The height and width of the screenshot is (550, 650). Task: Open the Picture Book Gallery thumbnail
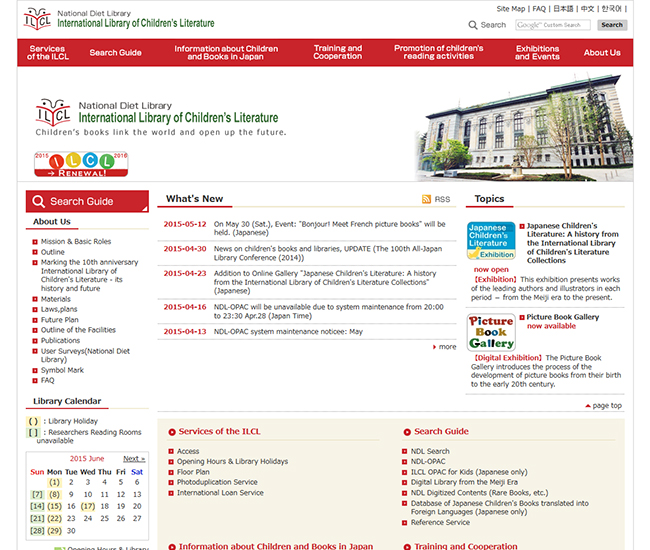click(x=491, y=332)
